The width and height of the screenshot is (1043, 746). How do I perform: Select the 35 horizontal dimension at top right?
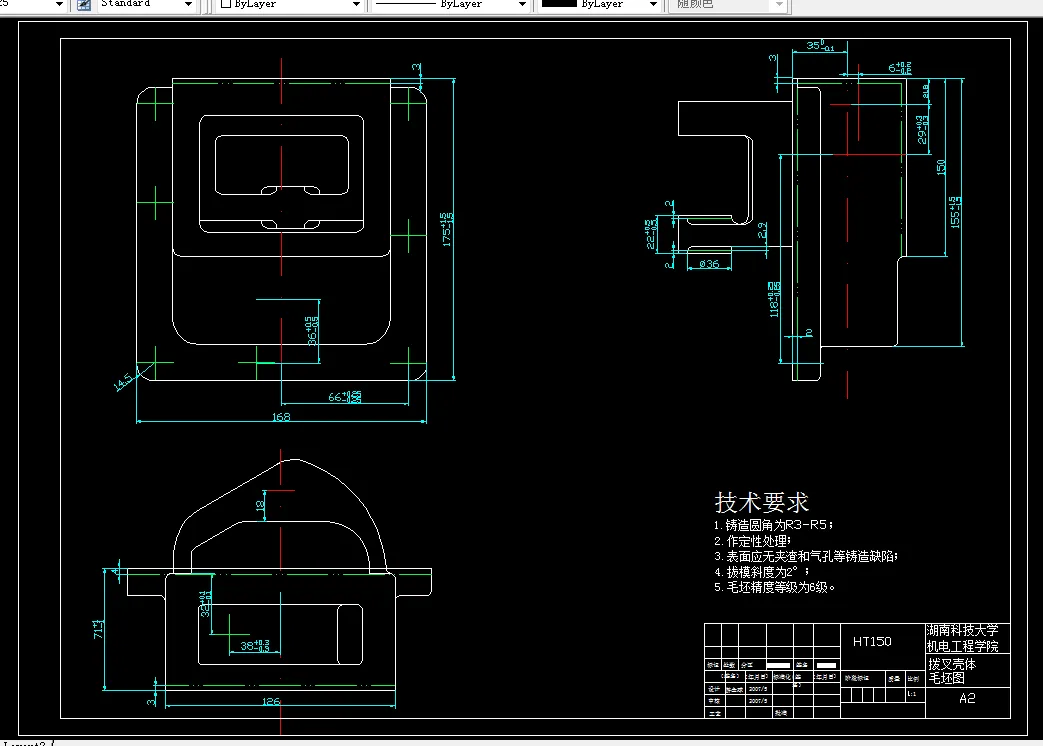(x=820, y=45)
